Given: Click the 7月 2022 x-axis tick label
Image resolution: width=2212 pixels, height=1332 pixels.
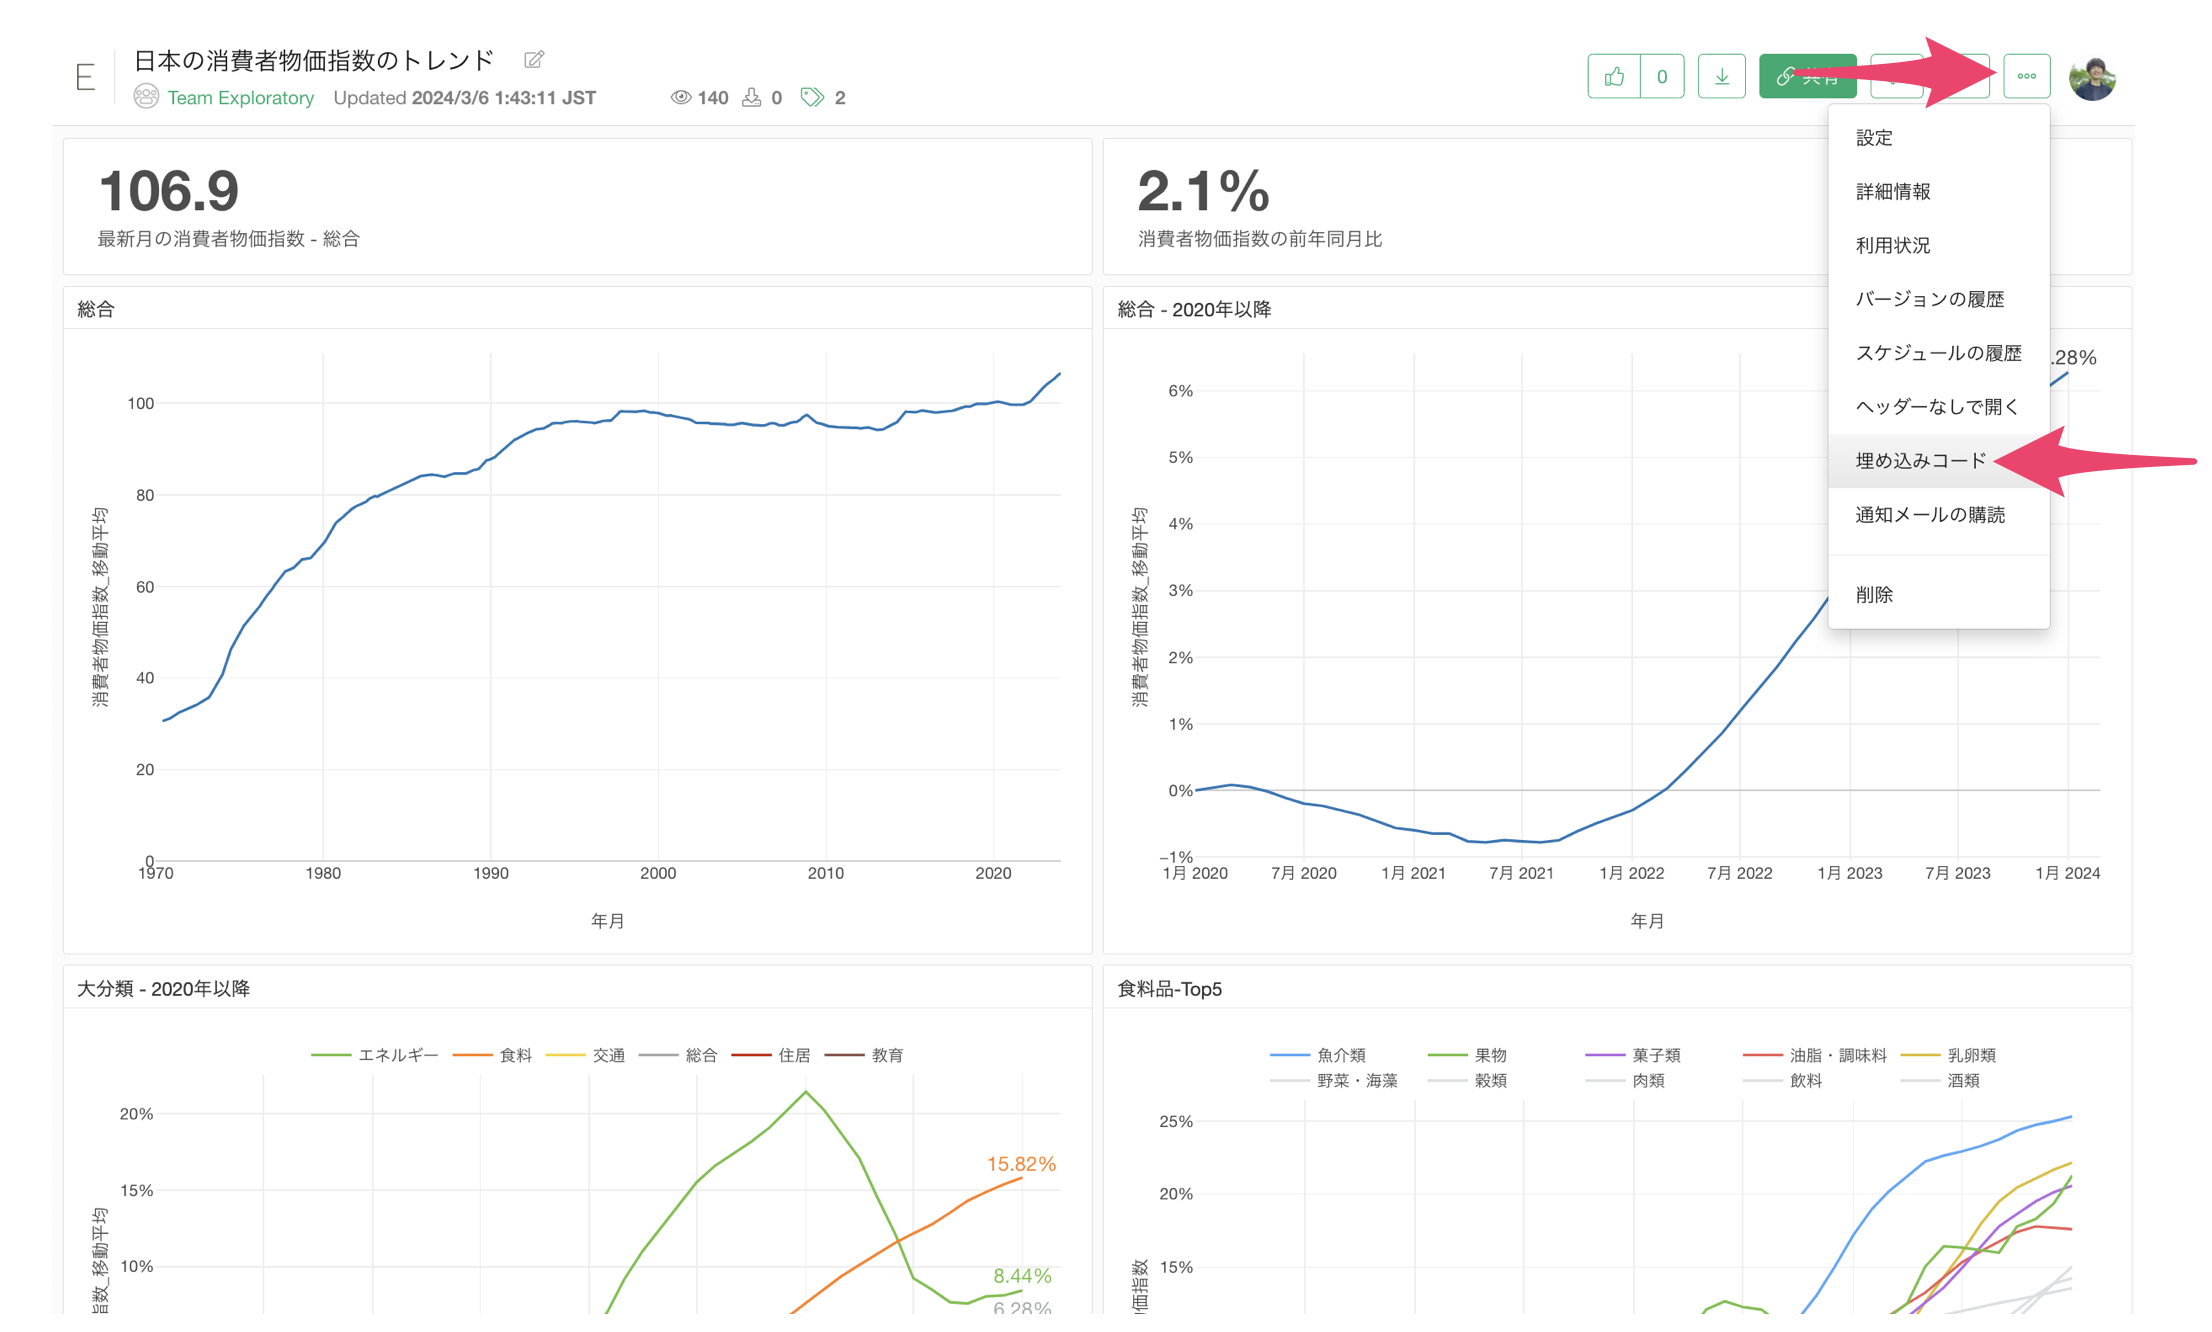Looking at the screenshot, I should pos(1740,873).
